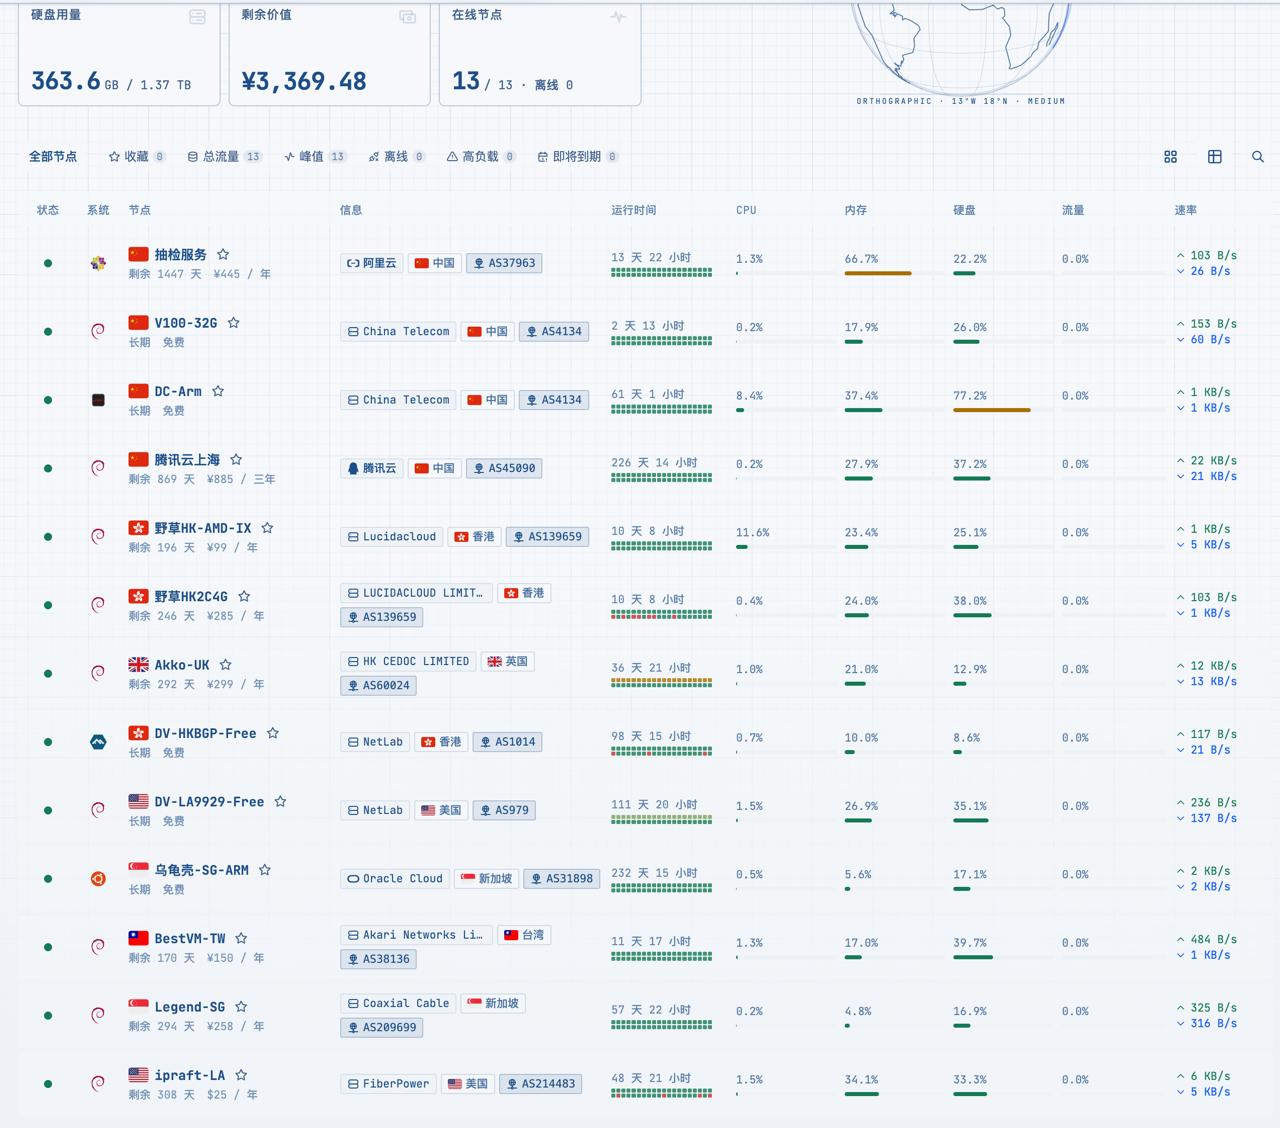Switch to the grid card view
This screenshot has width=1280, height=1128.
(x=1170, y=157)
